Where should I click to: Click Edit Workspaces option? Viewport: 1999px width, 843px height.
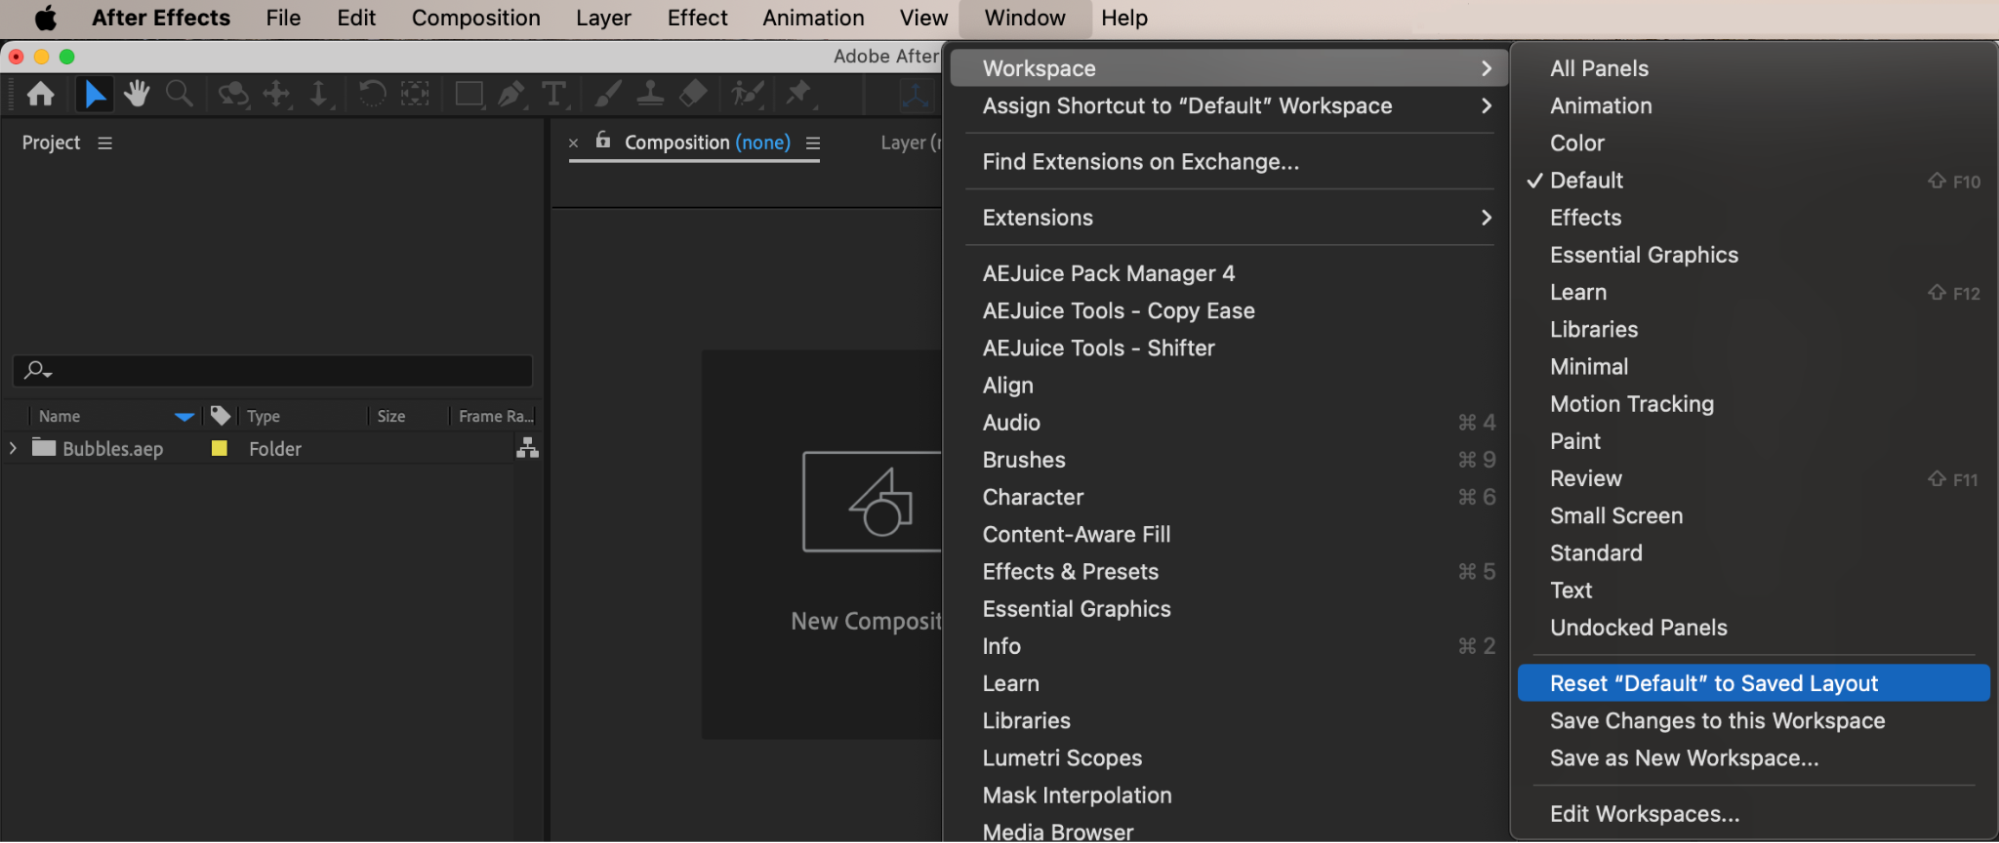point(1644,814)
